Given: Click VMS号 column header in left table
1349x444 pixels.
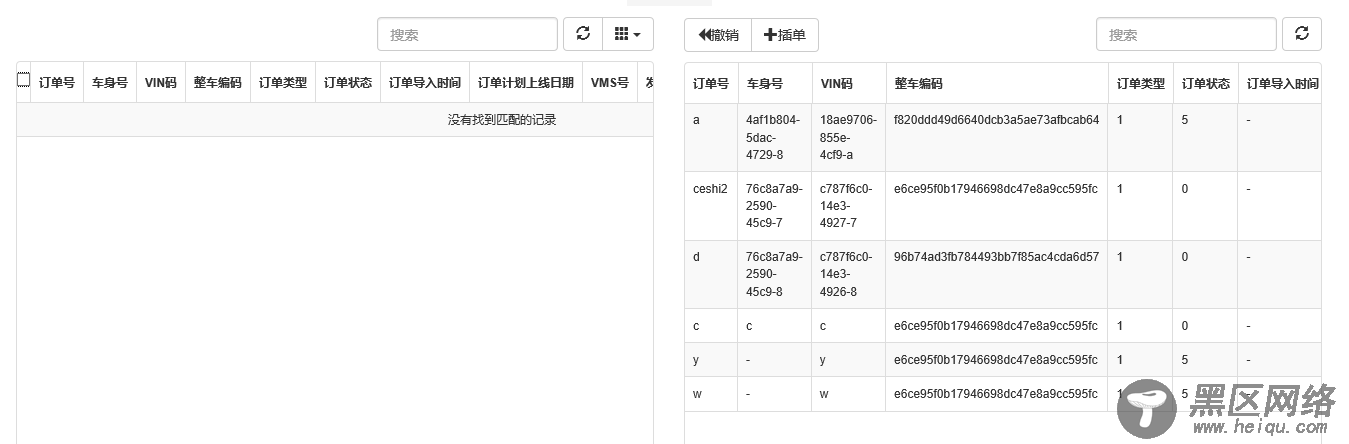Looking at the screenshot, I should (x=610, y=83).
